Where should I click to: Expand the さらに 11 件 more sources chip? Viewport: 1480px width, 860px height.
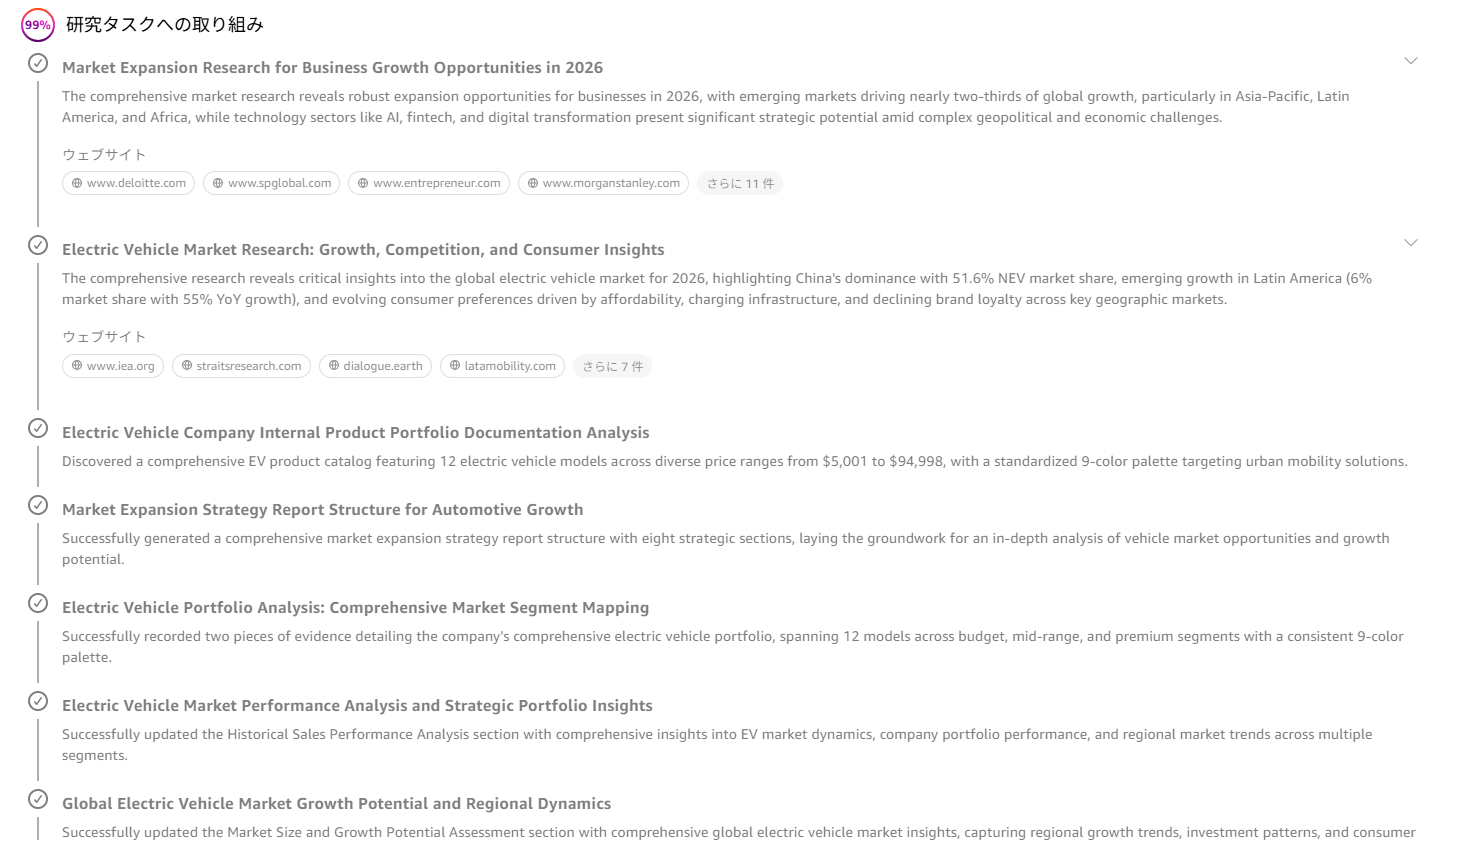(740, 184)
